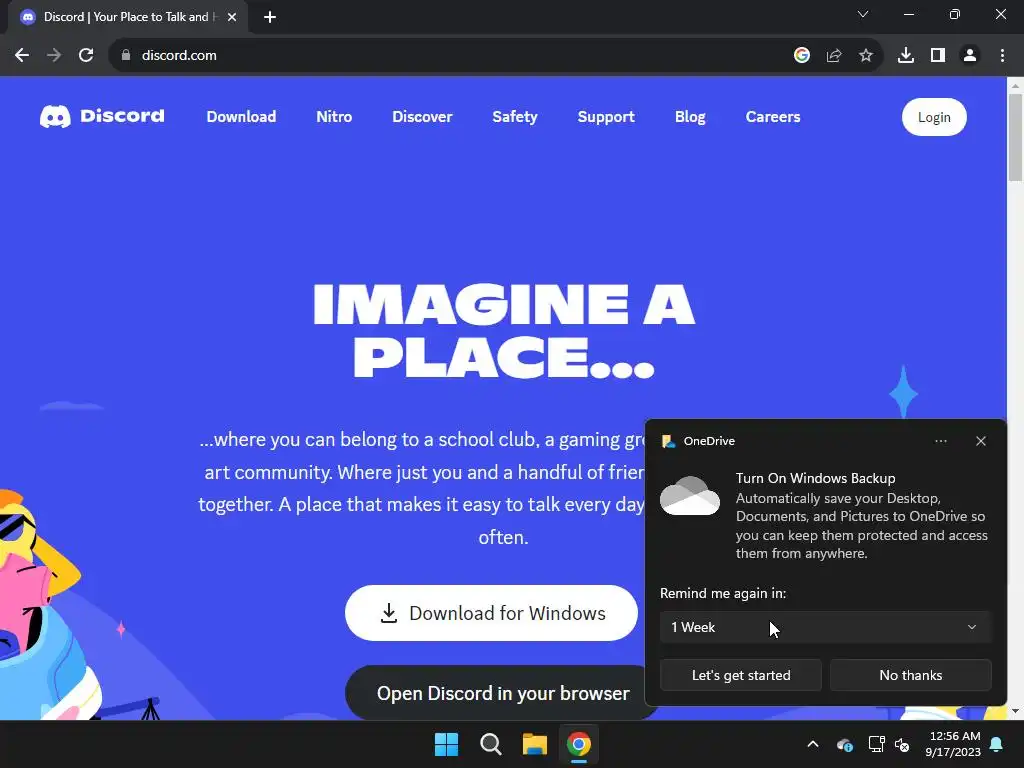Open the Support nav item
1024x768 pixels.
pyautogui.click(x=605, y=117)
